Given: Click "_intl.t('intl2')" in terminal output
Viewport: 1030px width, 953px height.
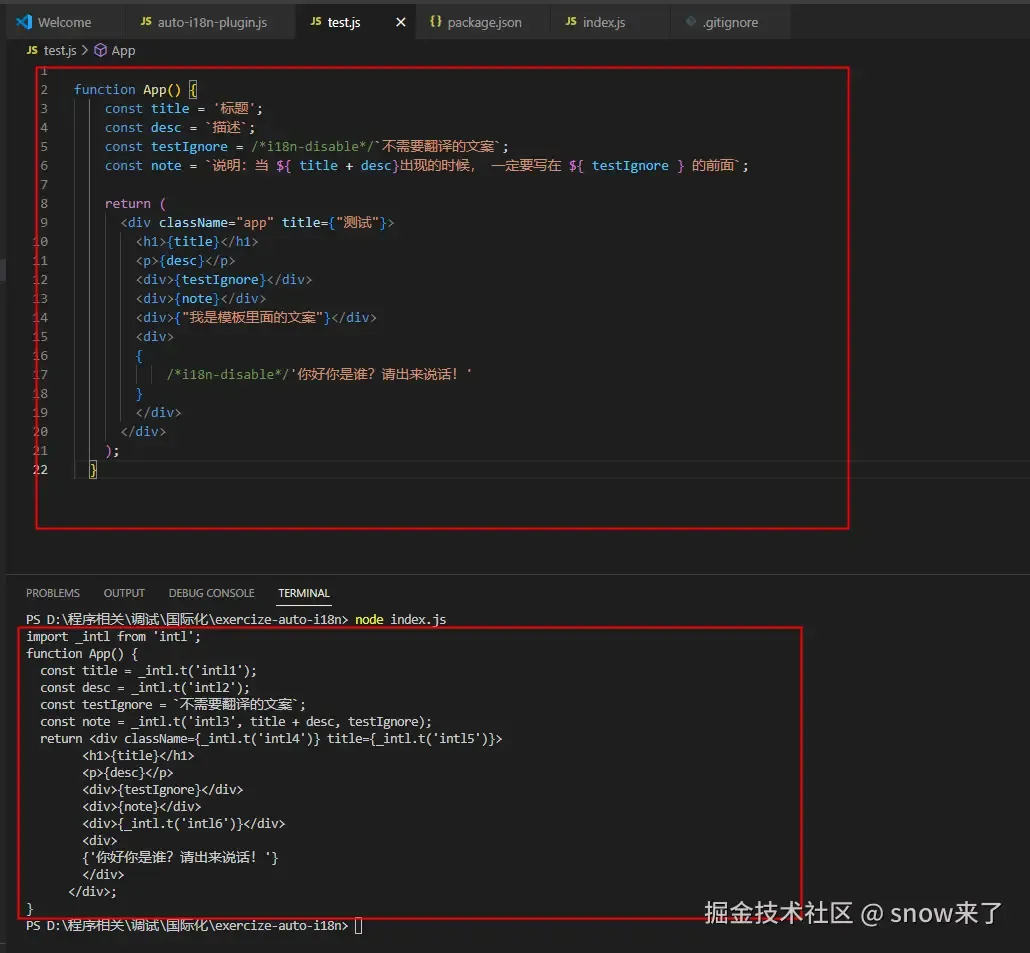Looking at the screenshot, I should pos(187,688).
